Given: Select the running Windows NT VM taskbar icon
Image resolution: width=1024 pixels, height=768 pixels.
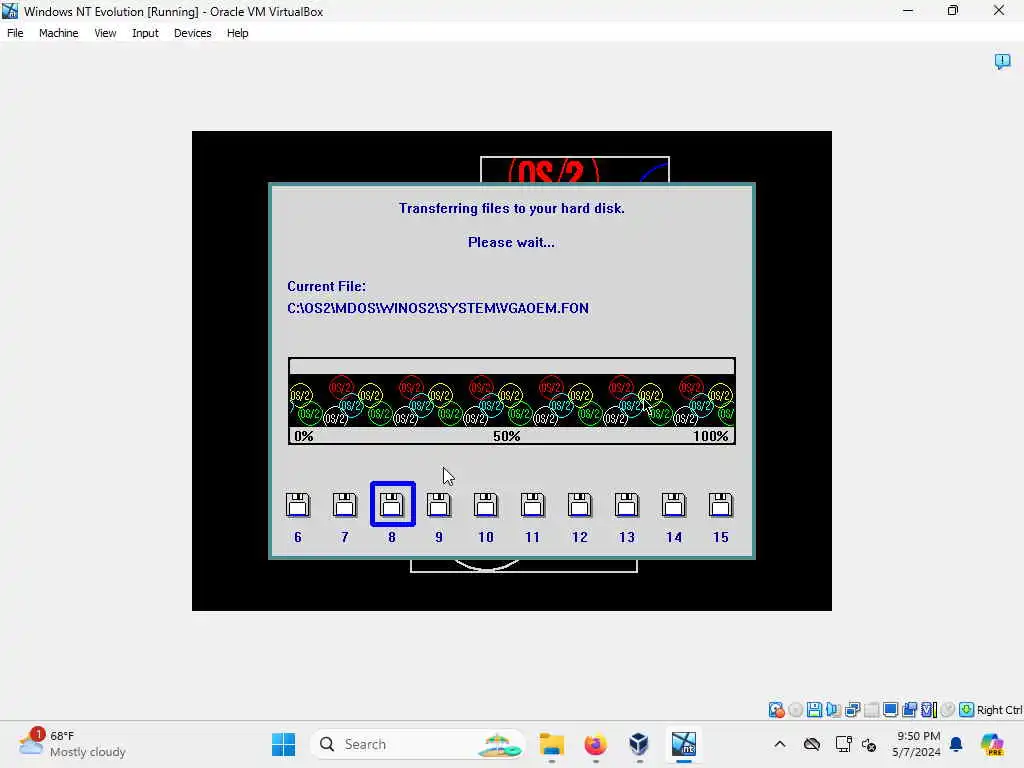Looking at the screenshot, I should click(x=684, y=744).
